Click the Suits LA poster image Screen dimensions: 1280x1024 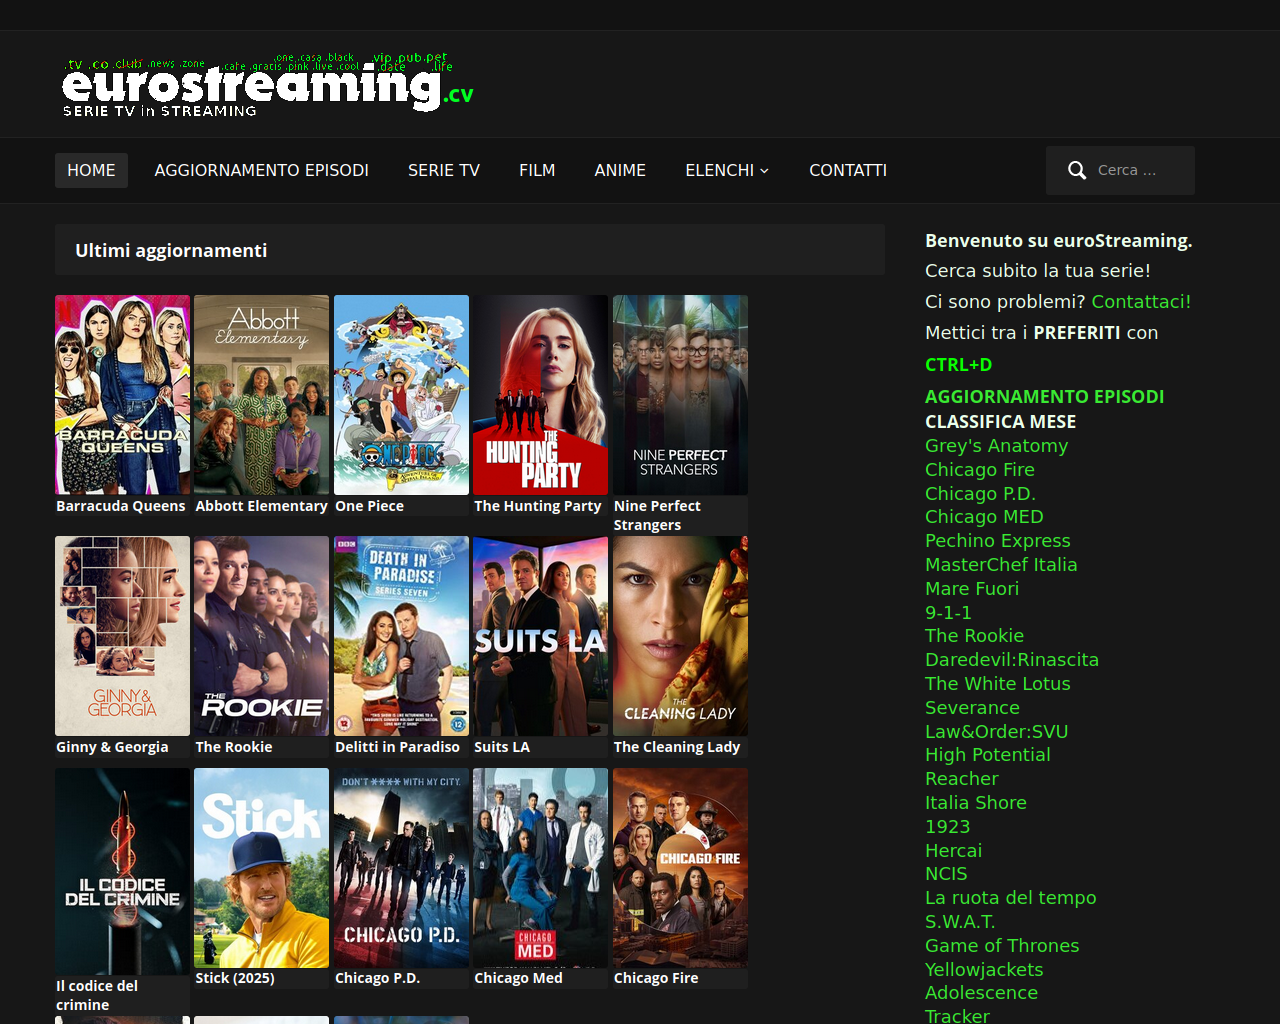(540, 636)
